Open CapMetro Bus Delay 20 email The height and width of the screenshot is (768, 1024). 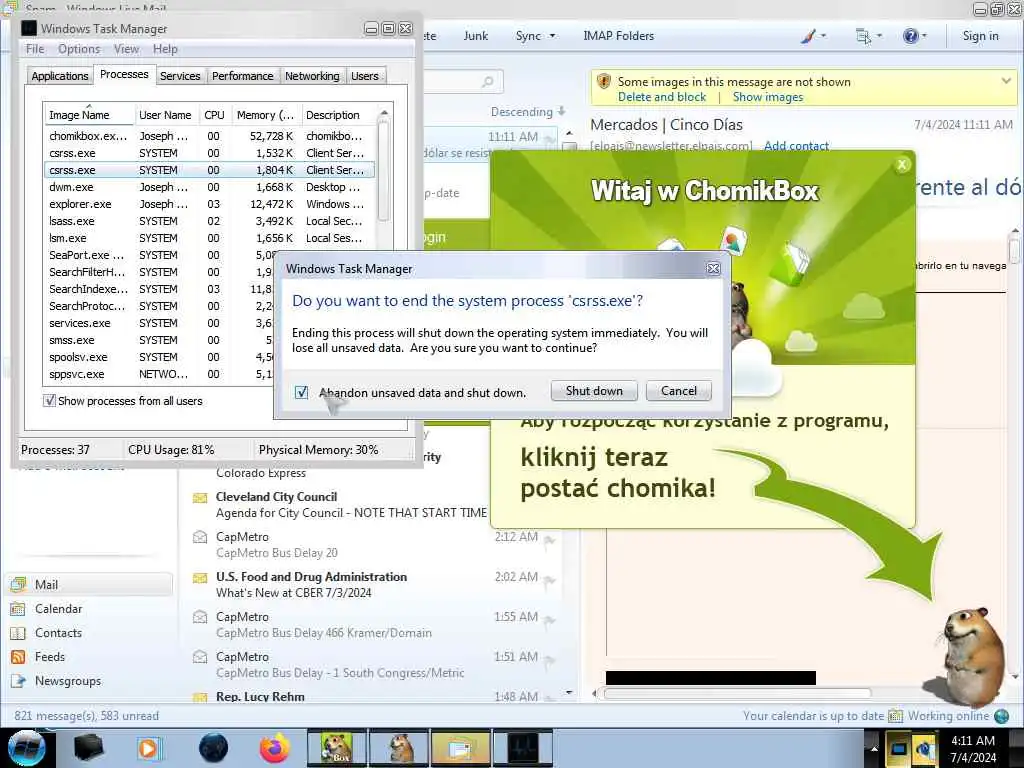(374, 545)
